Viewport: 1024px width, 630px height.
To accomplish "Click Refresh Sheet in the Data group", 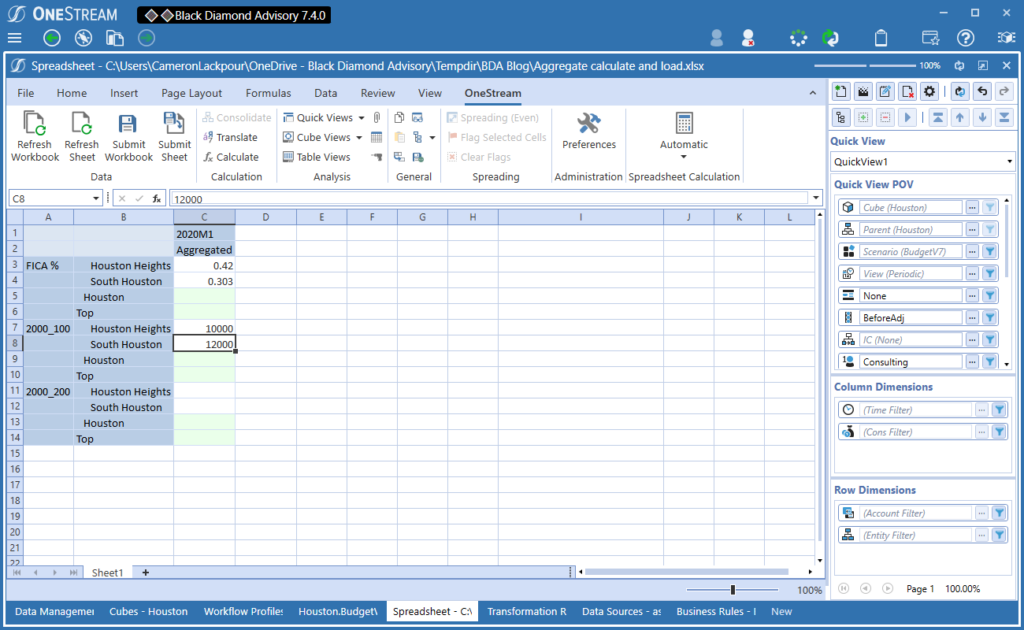I will [x=82, y=137].
